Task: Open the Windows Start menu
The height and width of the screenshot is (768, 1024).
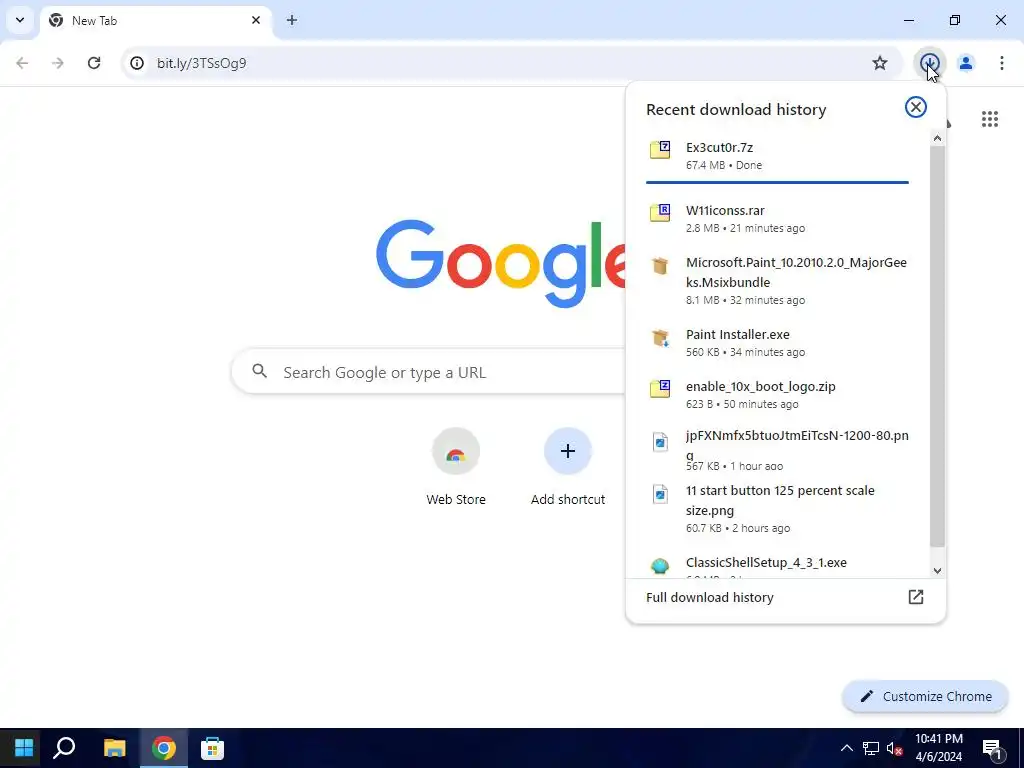Action: (x=24, y=748)
